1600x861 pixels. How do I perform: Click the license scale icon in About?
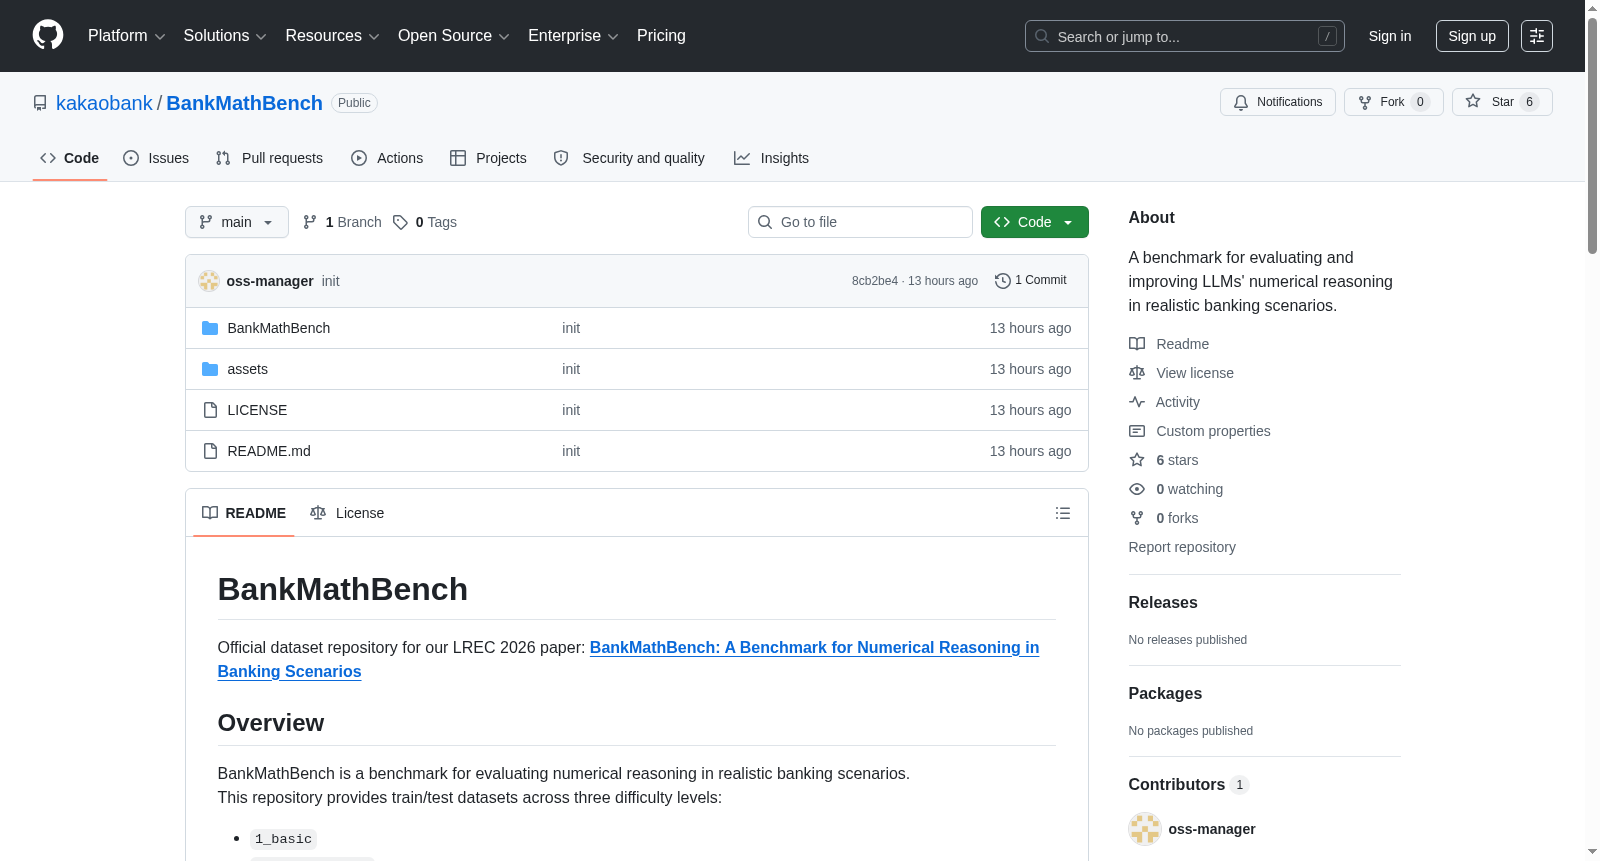(x=1137, y=373)
